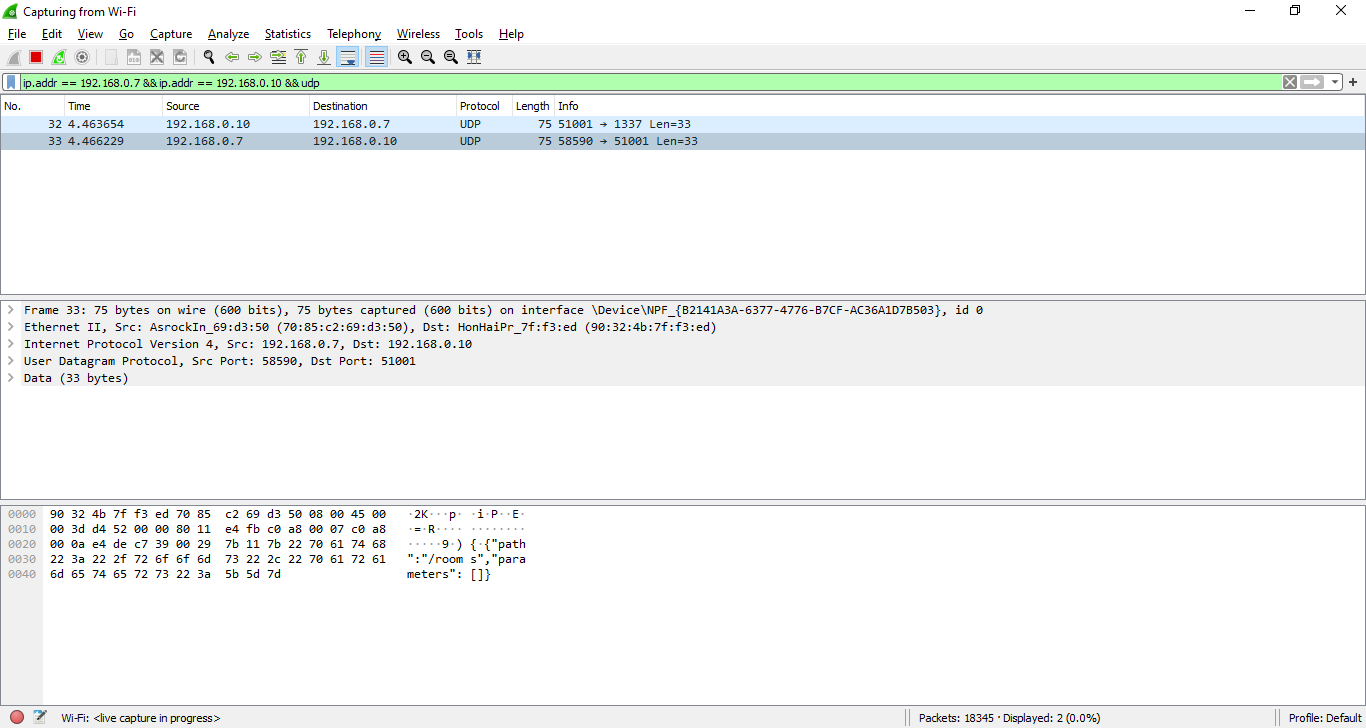This screenshot has width=1366, height=728.
Task: Apply the current display filter
Action: coord(1311,82)
